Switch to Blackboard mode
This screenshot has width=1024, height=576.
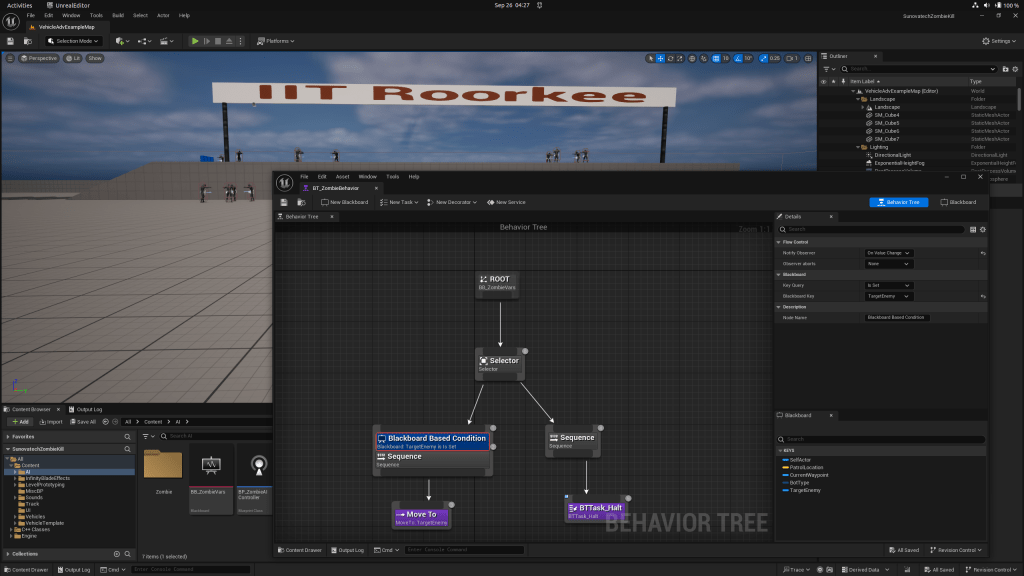coord(957,202)
